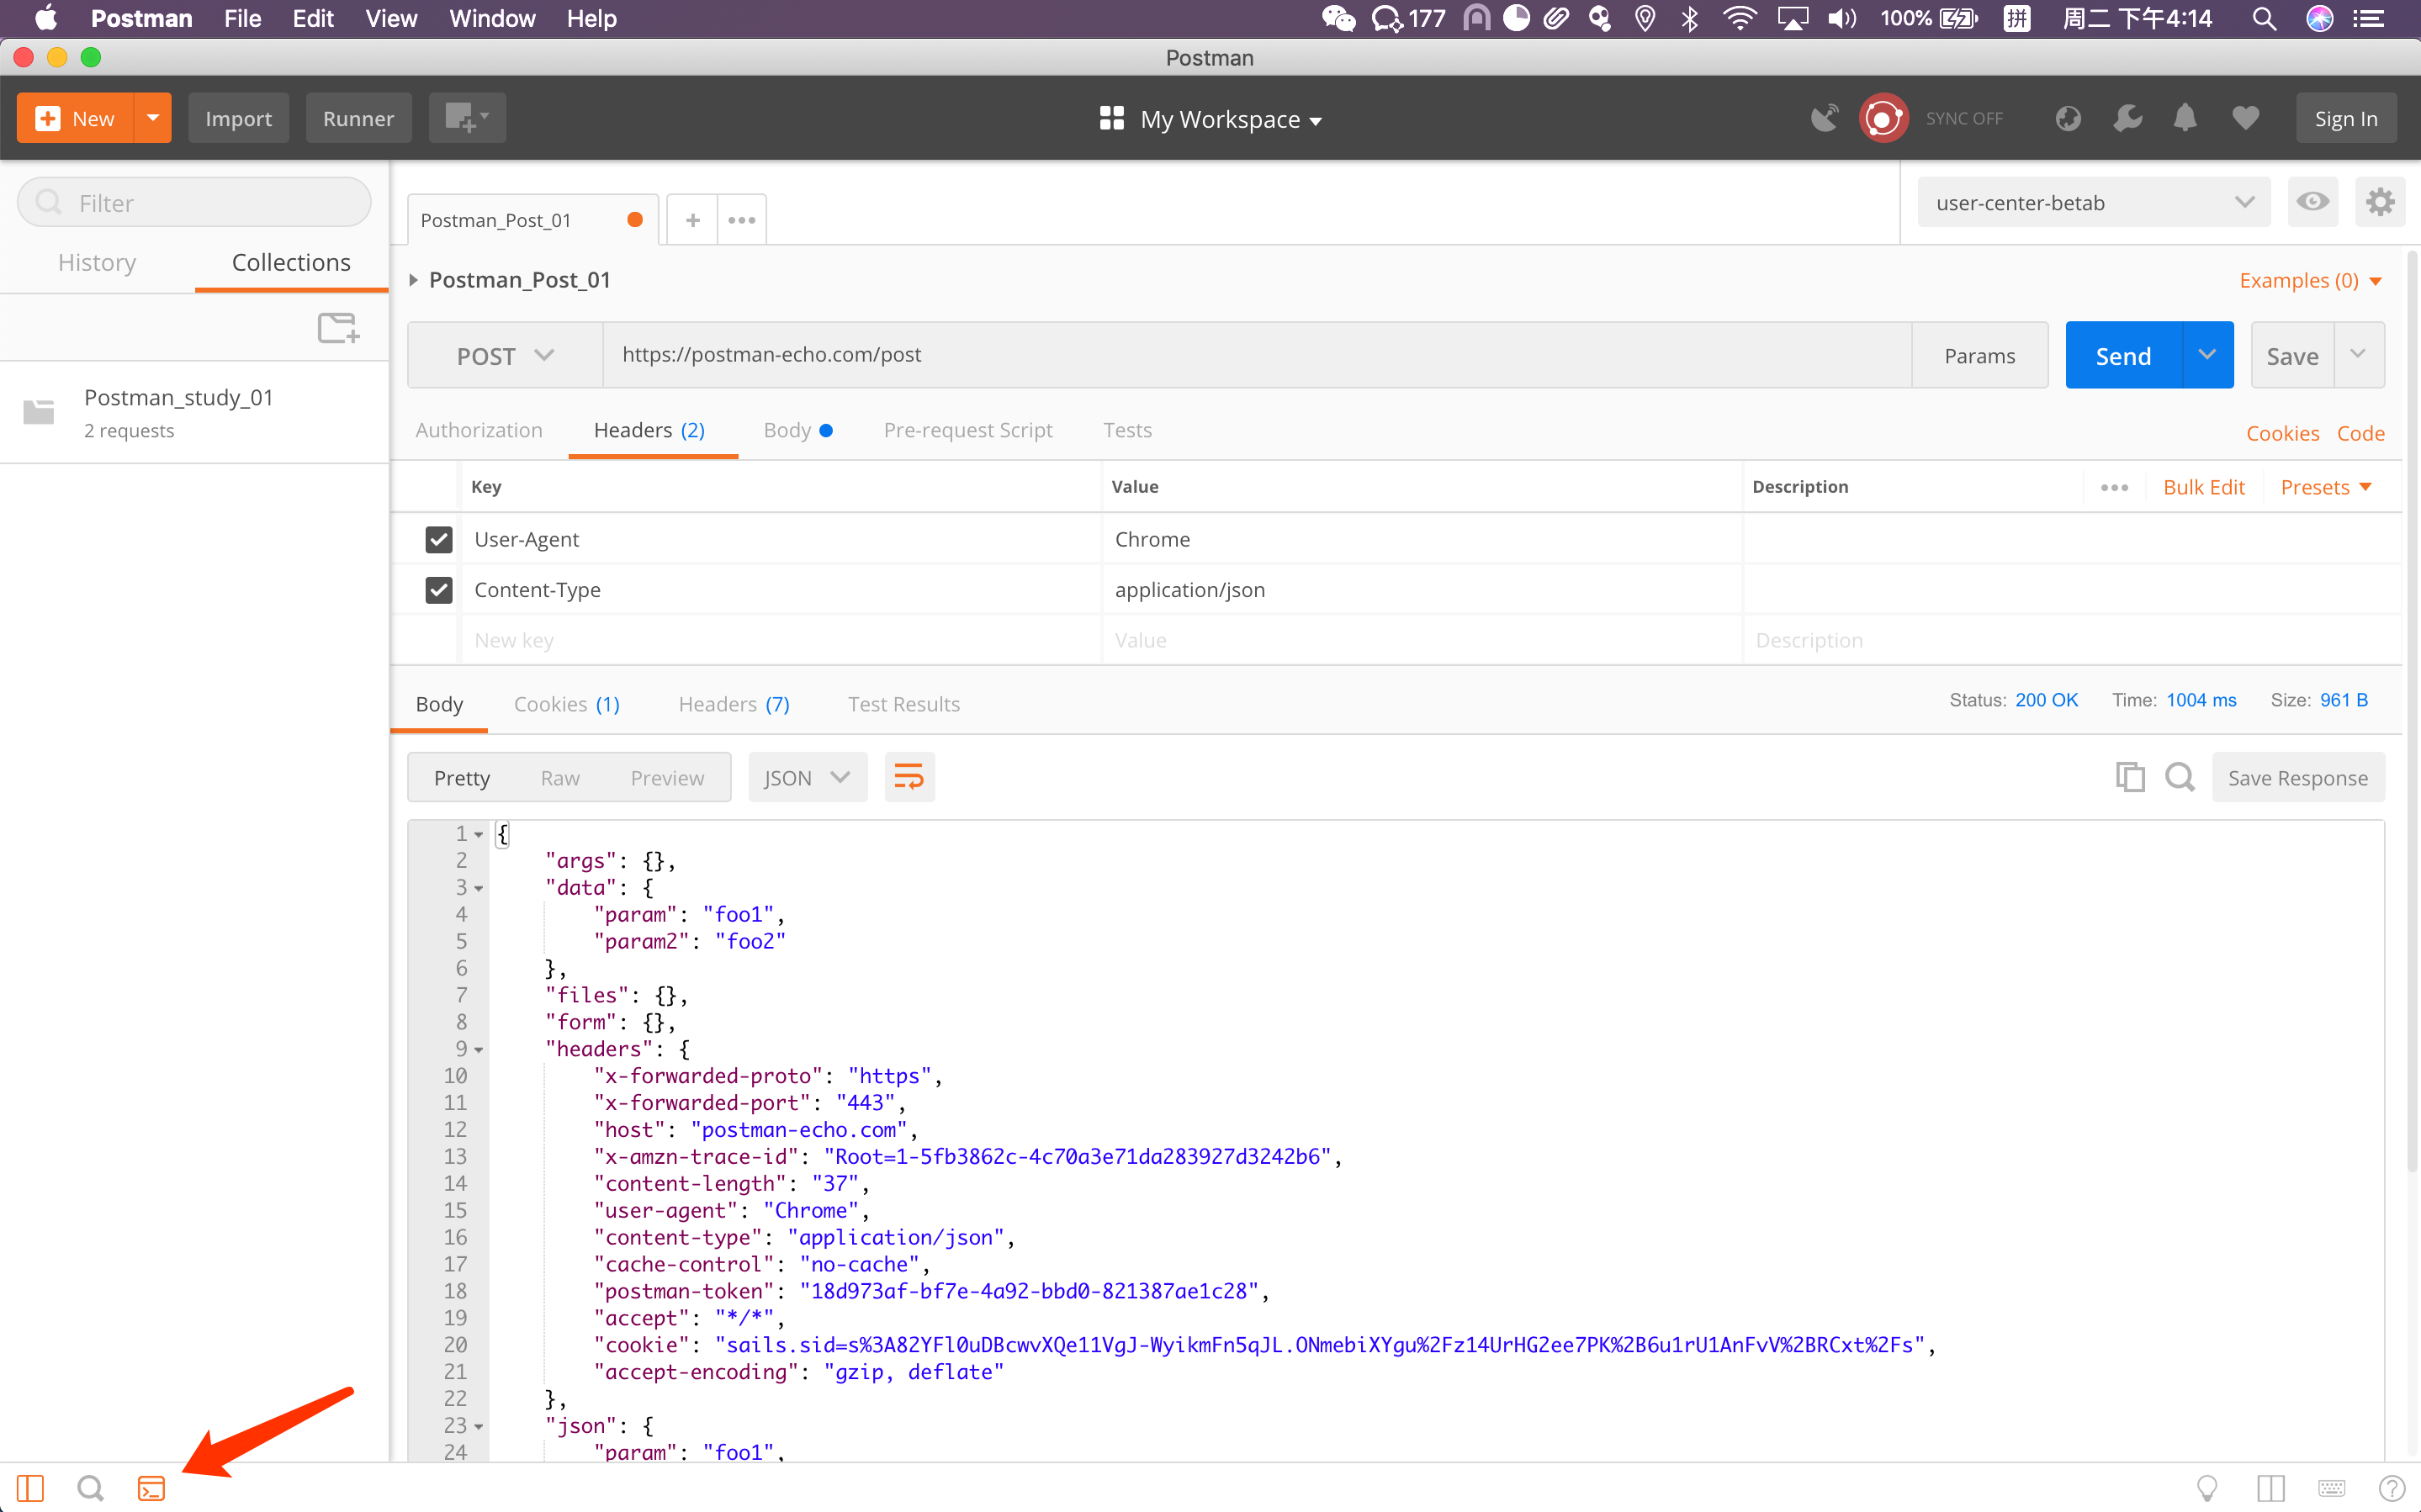
Task: Open header column options three dots
Action: click(2114, 487)
